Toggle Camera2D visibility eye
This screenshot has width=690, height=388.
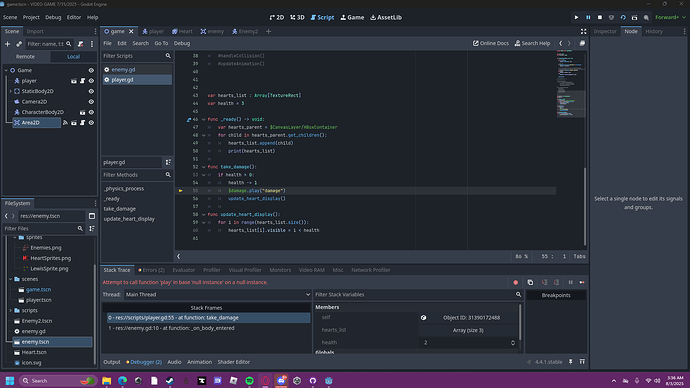point(91,102)
